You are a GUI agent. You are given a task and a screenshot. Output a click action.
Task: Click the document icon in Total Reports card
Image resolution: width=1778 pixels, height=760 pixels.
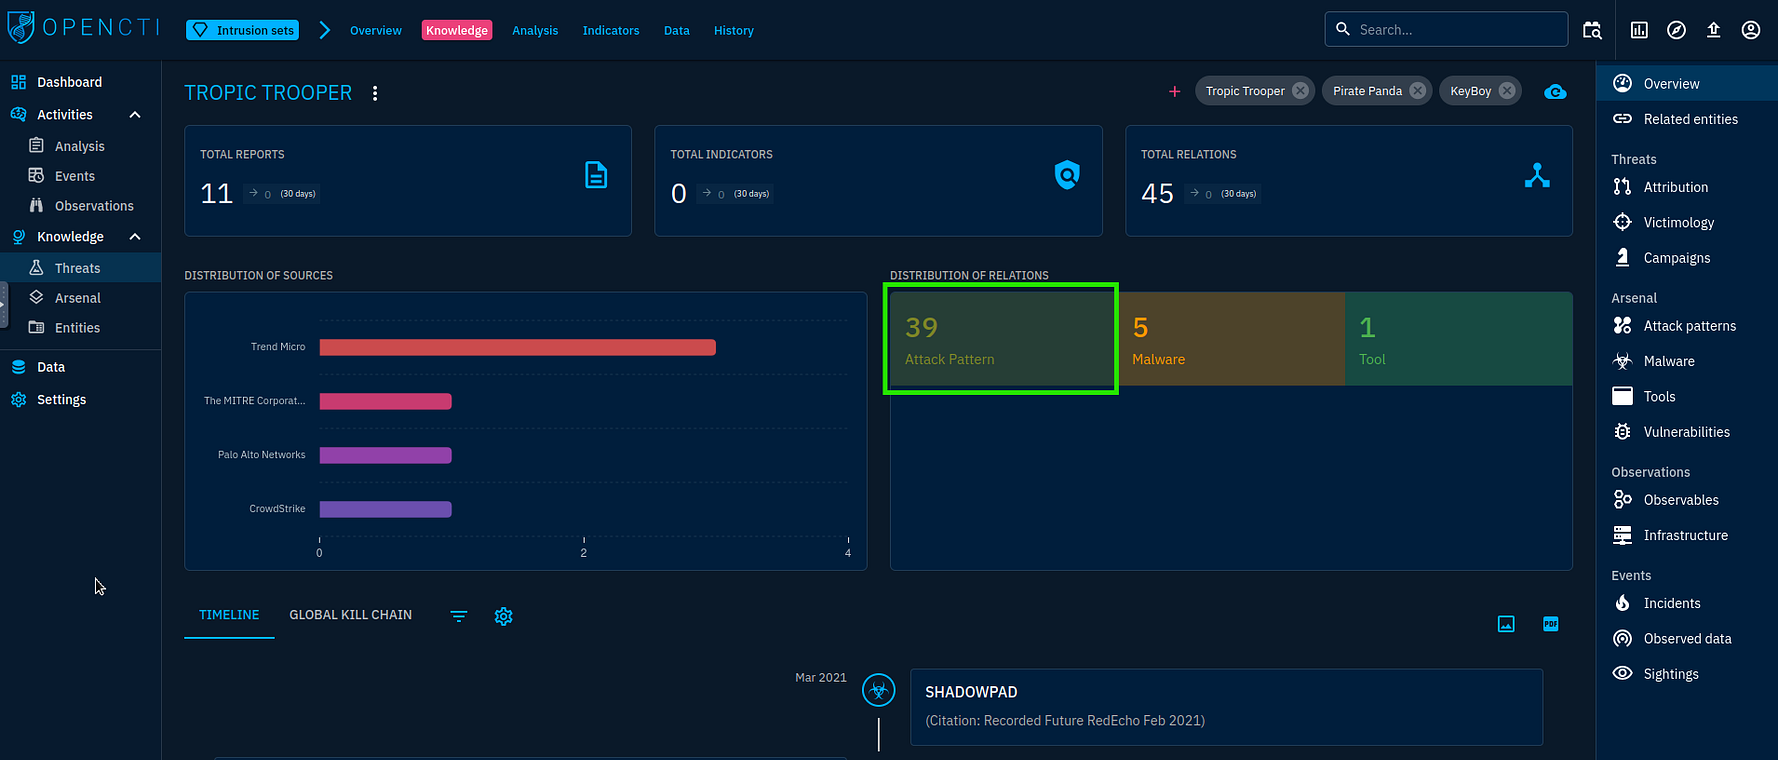596,175
